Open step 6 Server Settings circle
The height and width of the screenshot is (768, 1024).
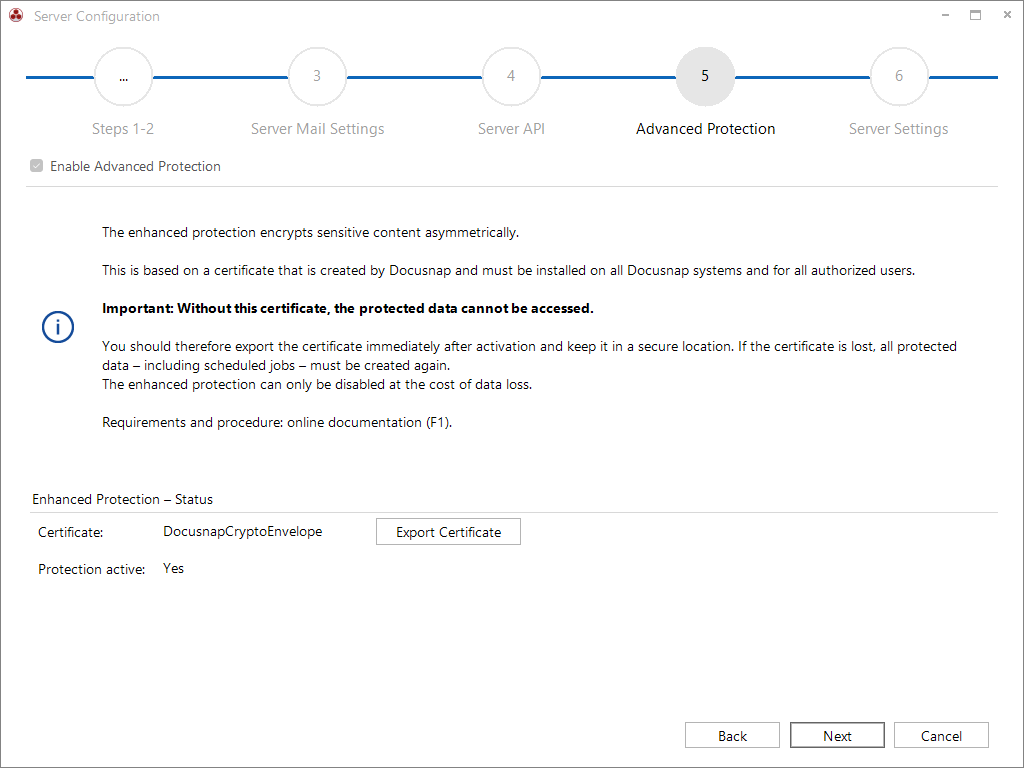click(x=899, y=76)
